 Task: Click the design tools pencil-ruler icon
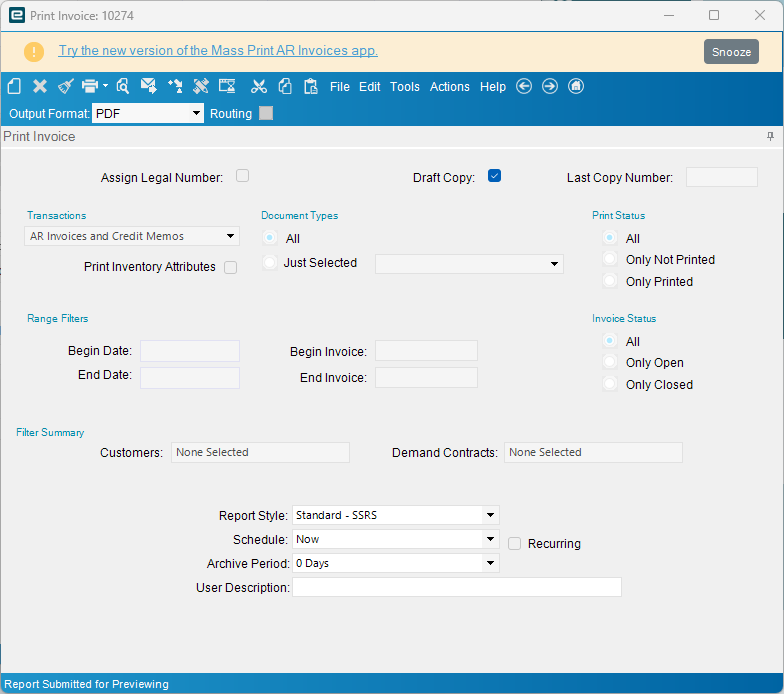201,86
